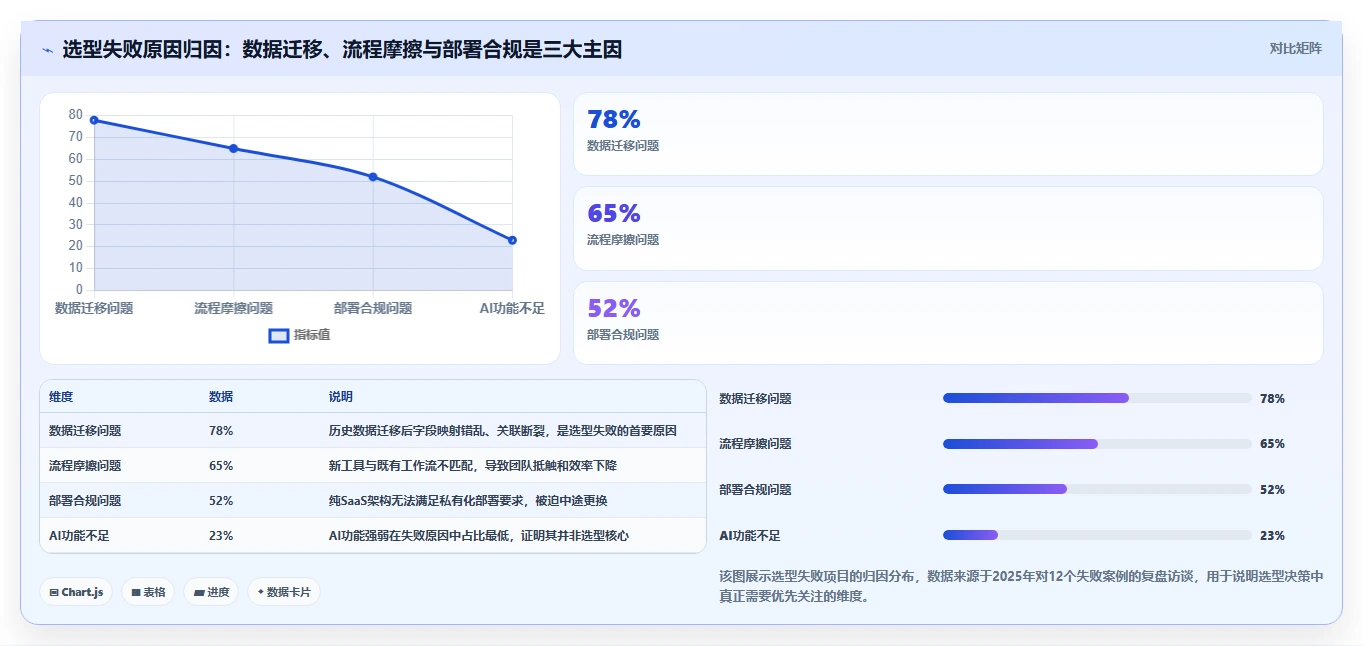Click the 23% value beside progress bar
Viewport: 1363px width, 646px height.
(1272, 536)
